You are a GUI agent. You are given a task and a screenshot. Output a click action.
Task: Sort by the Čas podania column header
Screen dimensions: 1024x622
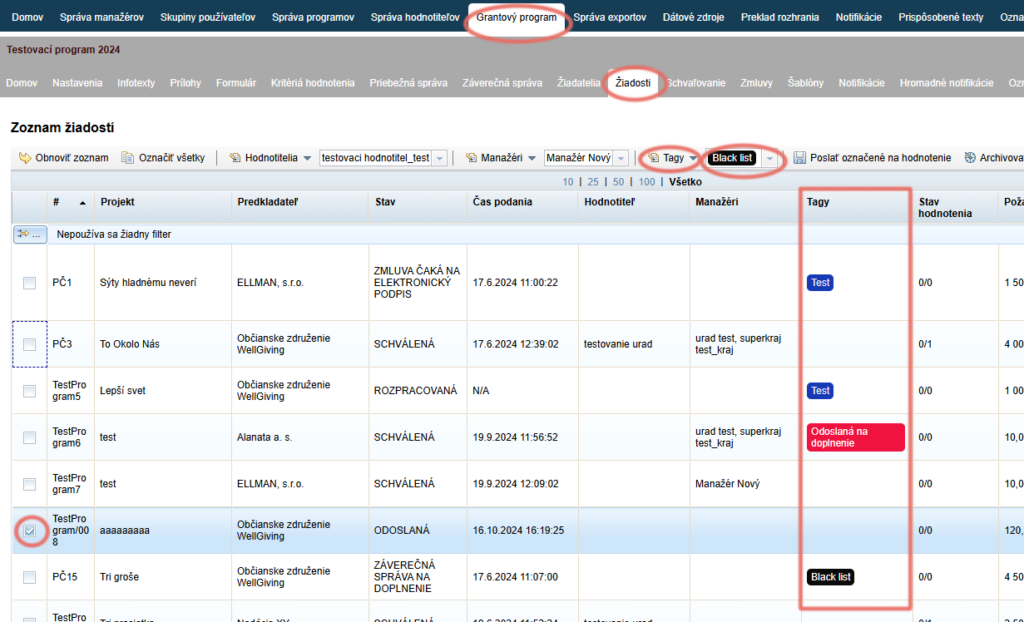click(502, 202)
